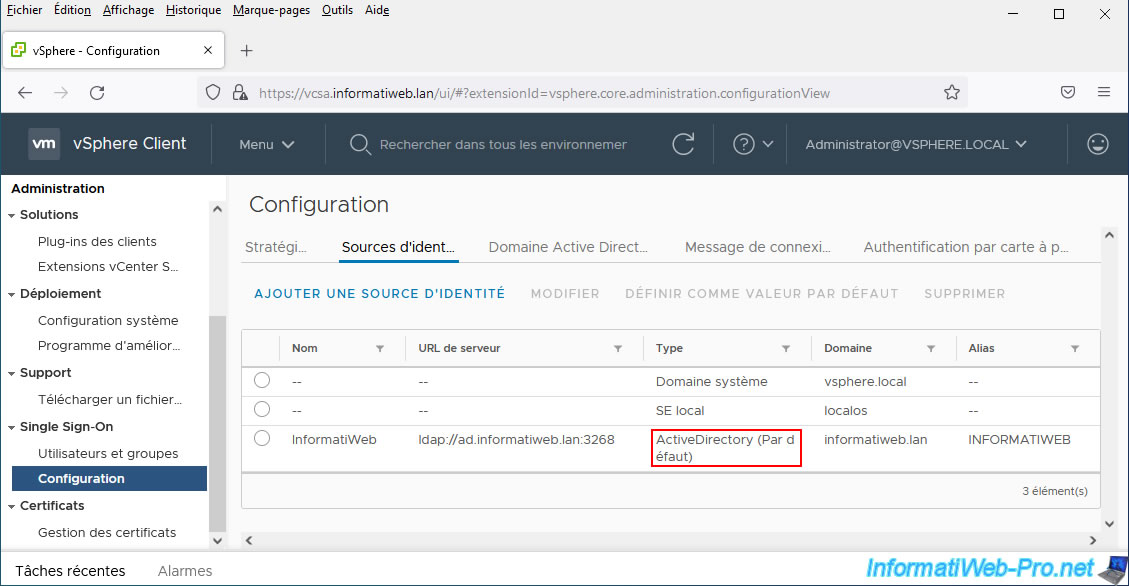Show the tracking protection shield info
Viewport: 1129px width, 586px height.
click(213, 93)
